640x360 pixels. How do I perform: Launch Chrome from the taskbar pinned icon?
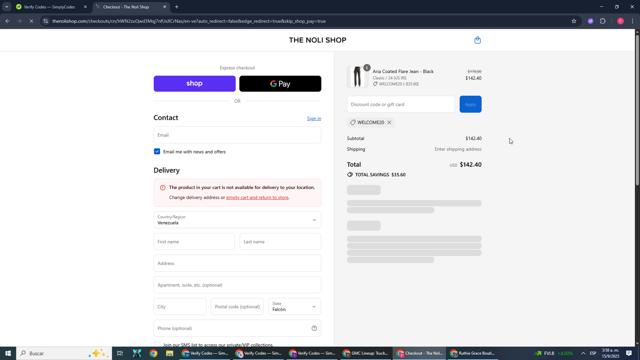pos(153,353)
